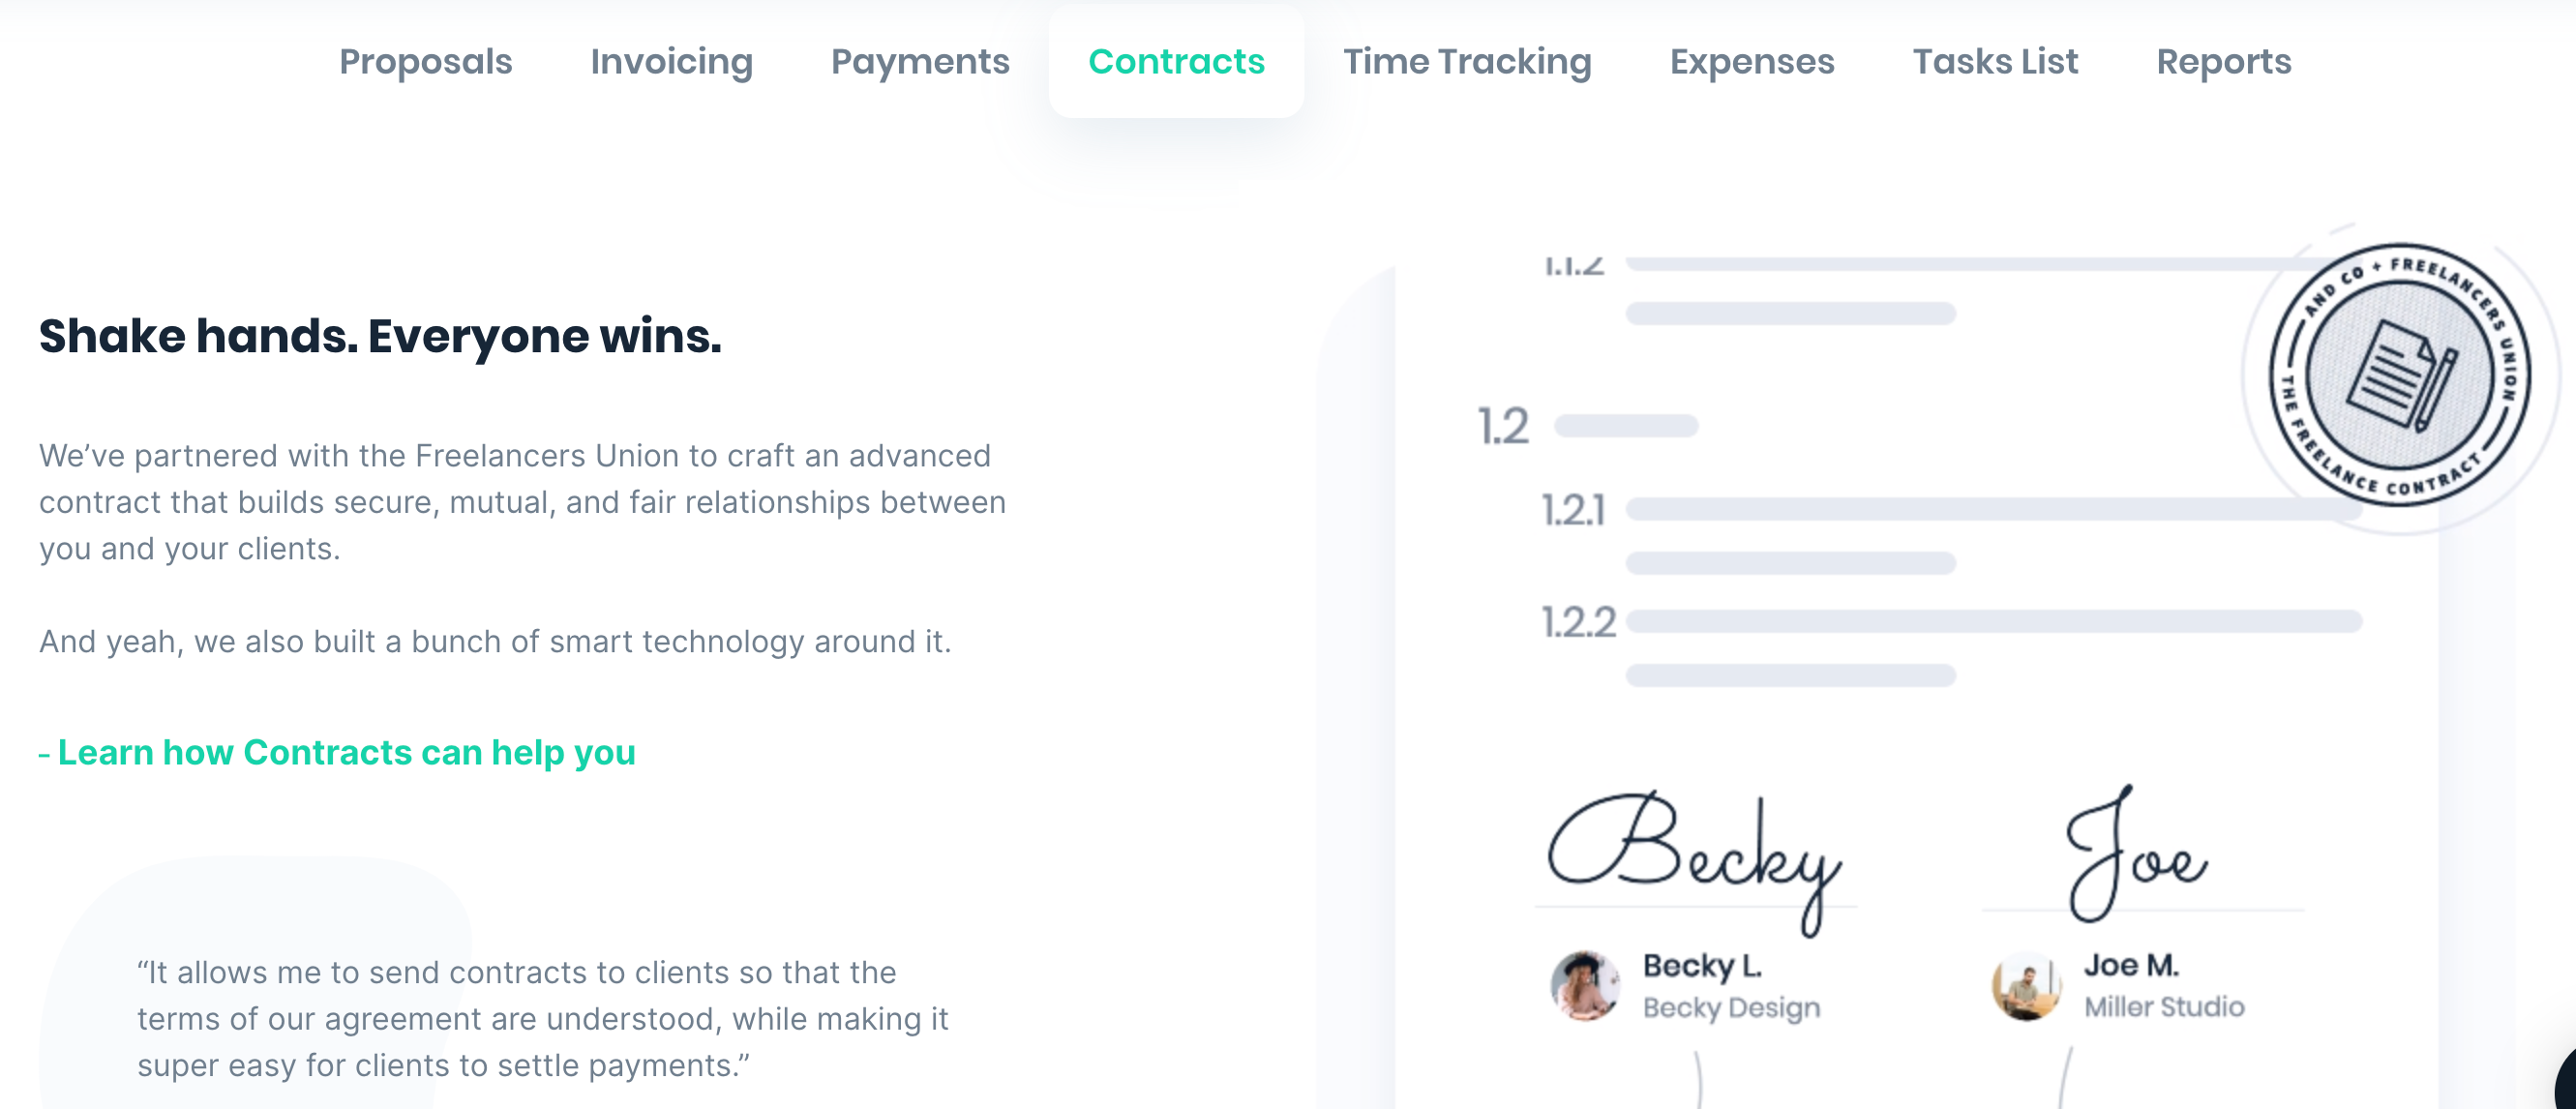Click the Joe cursive signature

[x=2134, y=855]
